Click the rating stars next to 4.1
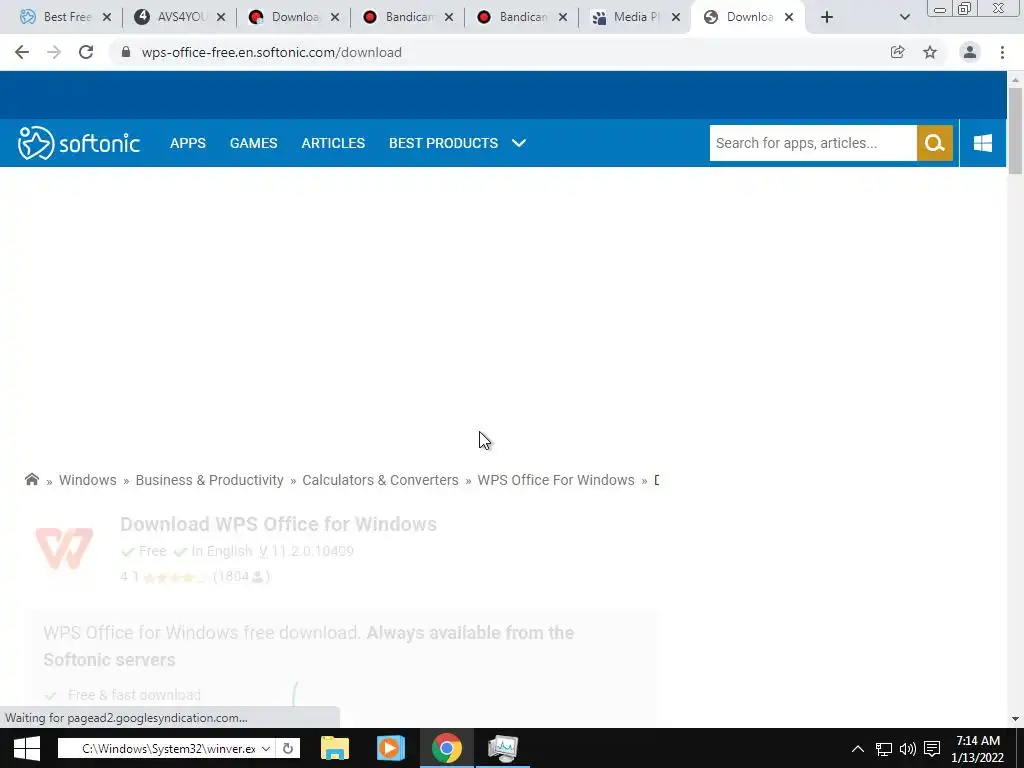The width and height of the screenshot is (1024, 768). (174, 577)
